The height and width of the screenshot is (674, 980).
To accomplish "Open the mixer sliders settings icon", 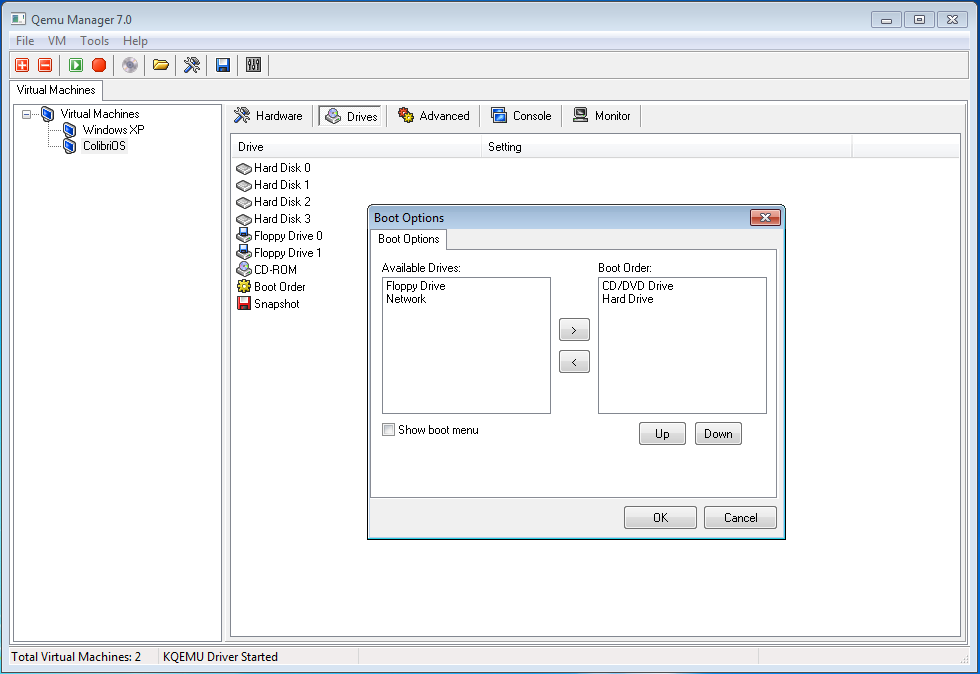I will pyautogui.click(x=253, y=65).
